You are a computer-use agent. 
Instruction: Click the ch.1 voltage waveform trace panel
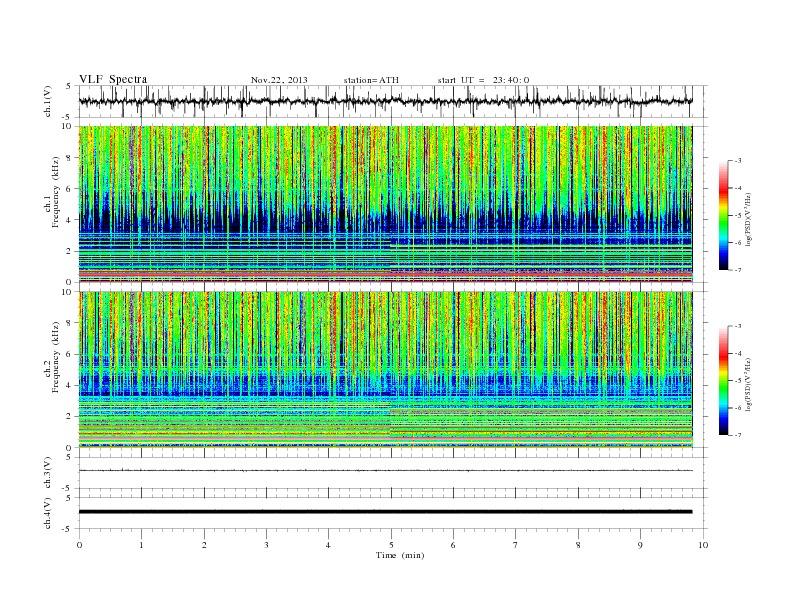(x=393, y=101)
